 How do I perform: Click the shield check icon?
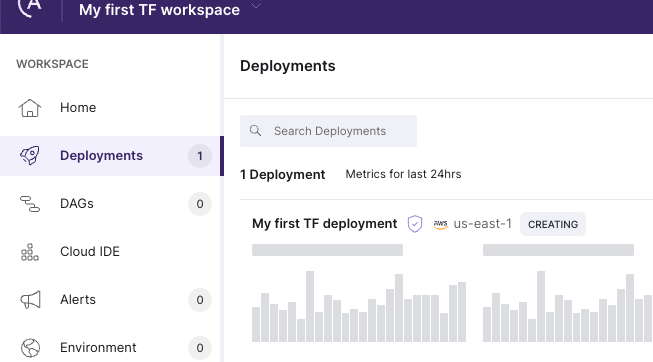(x=415, y=224)
